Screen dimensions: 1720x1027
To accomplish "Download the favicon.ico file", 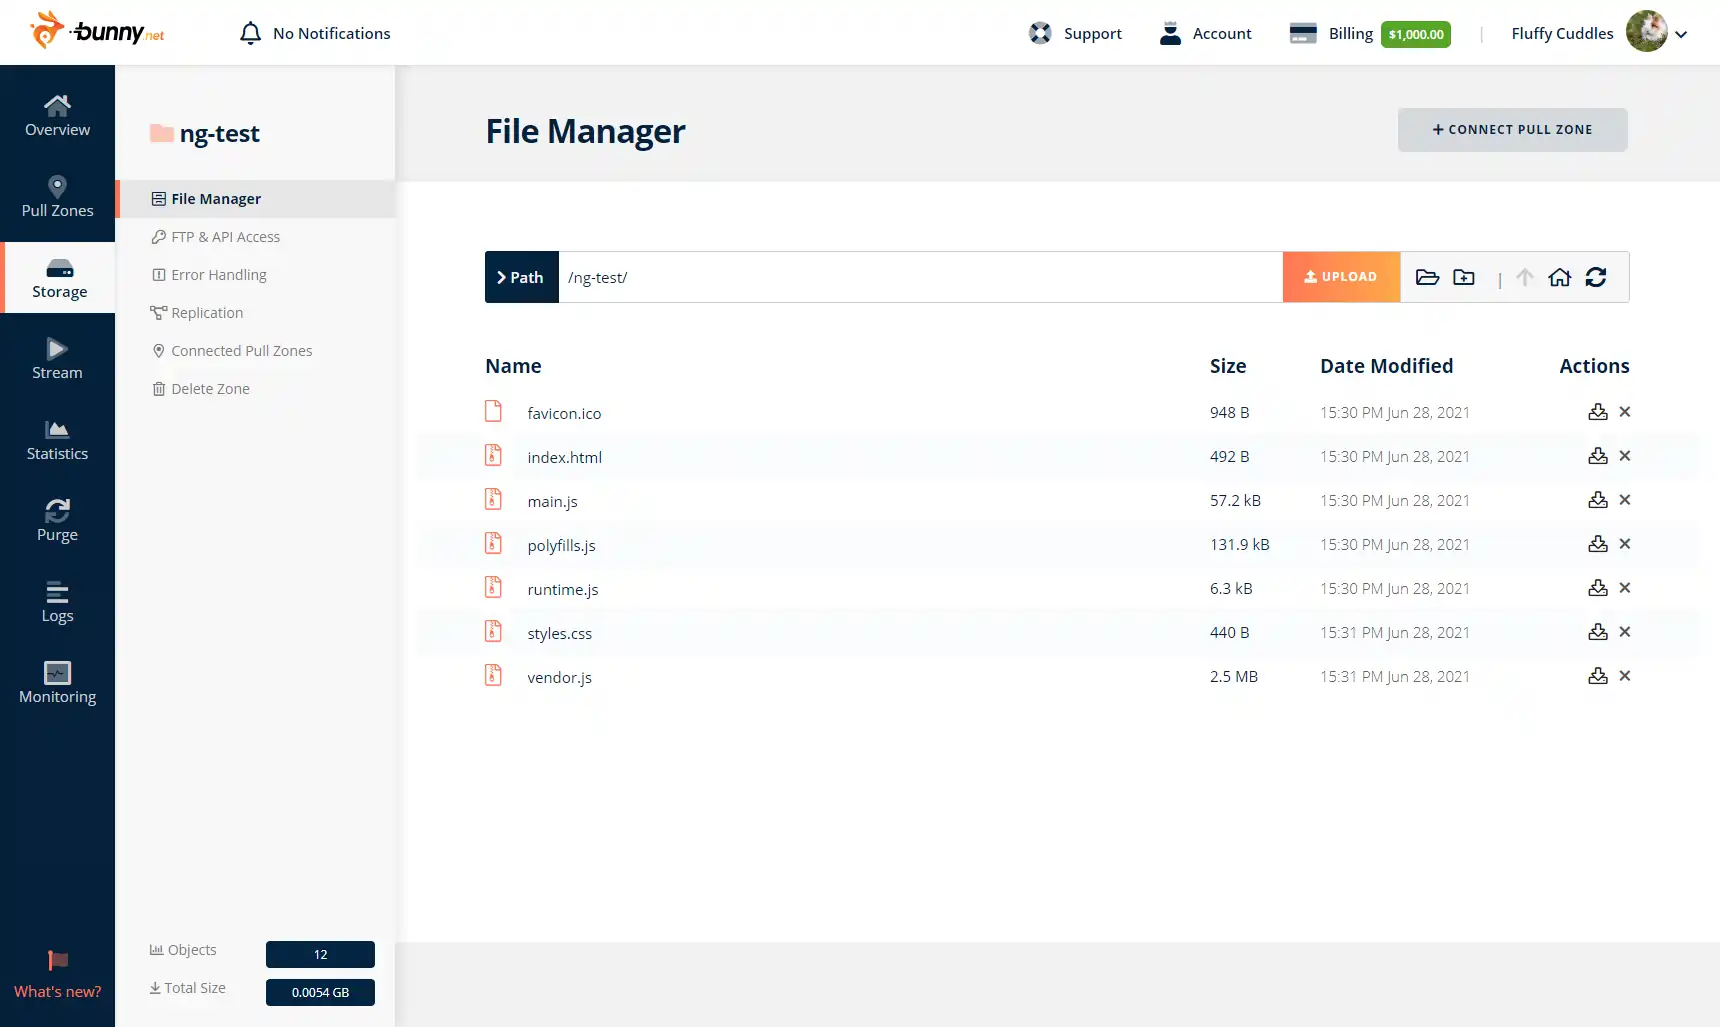I will [1597, 412].
